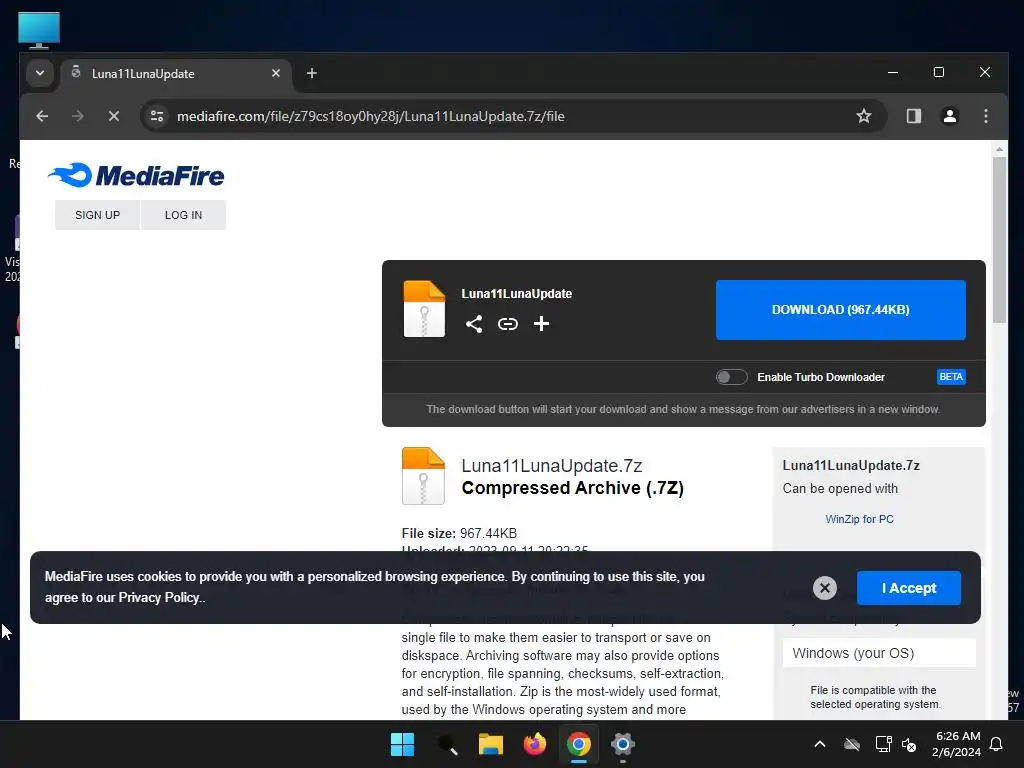Click the archive file icon in the dark download box
1024x768 pixels.
tap(424, 309)
